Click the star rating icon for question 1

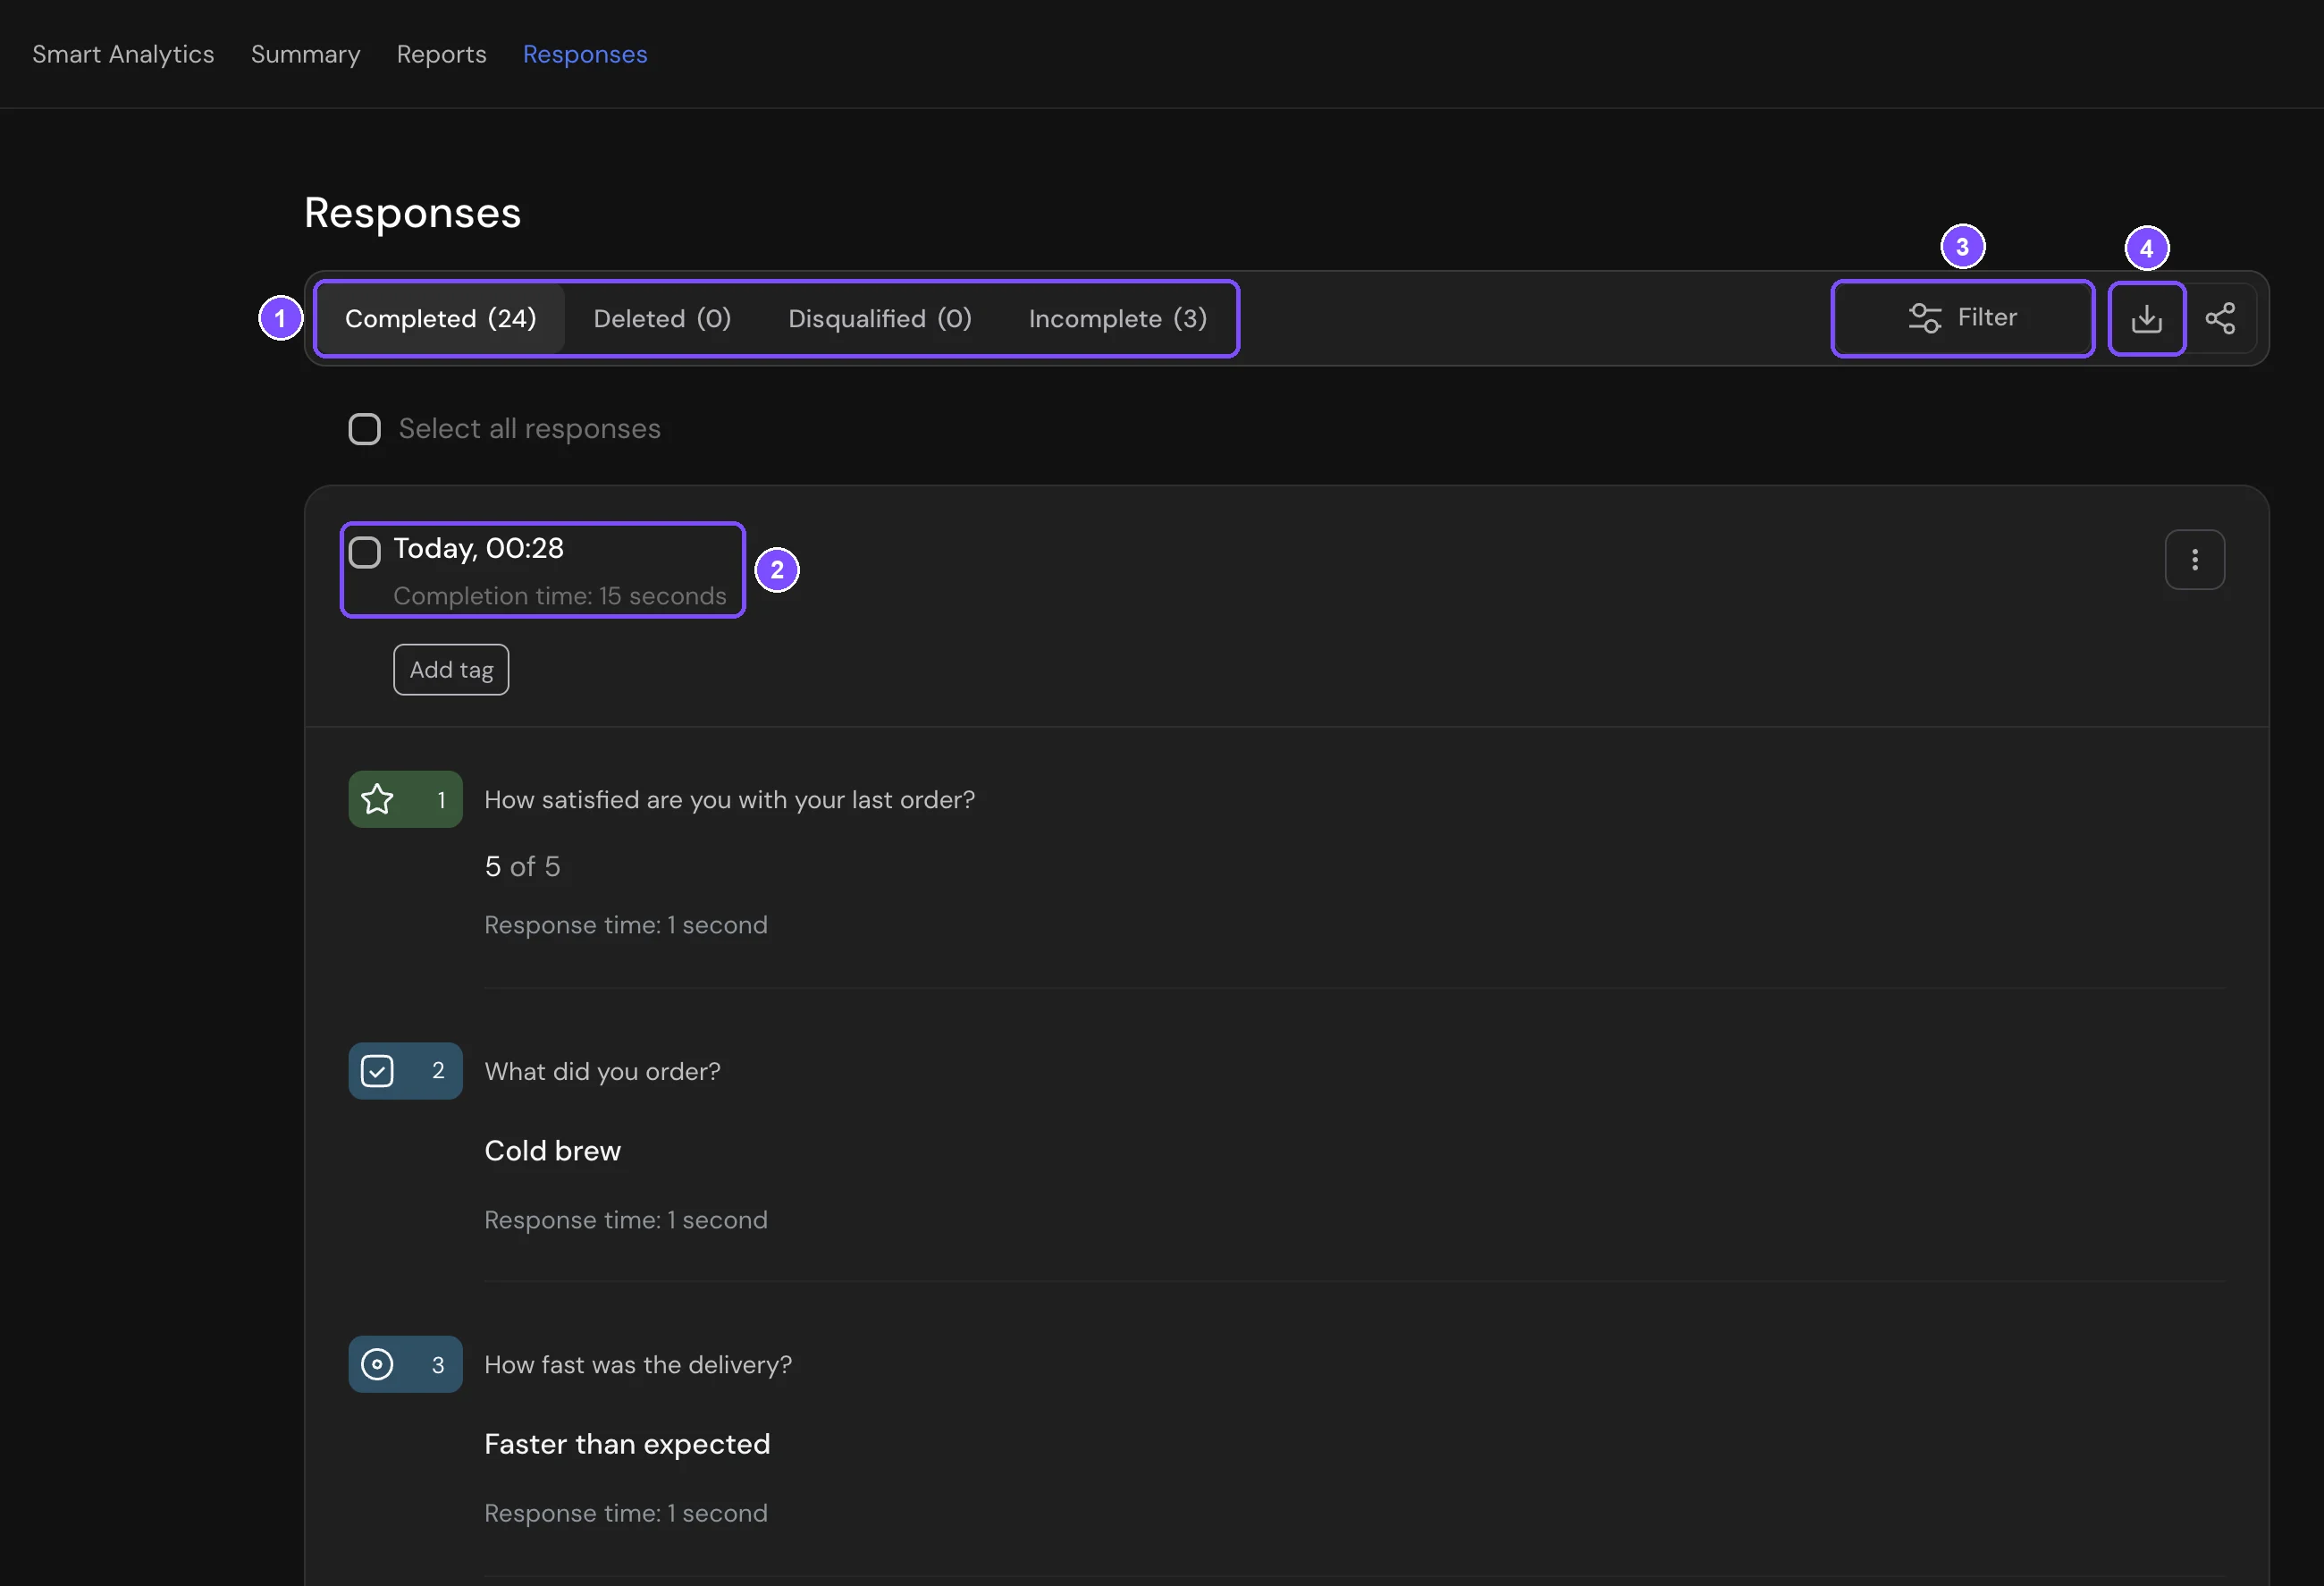(x=377, y=799)
